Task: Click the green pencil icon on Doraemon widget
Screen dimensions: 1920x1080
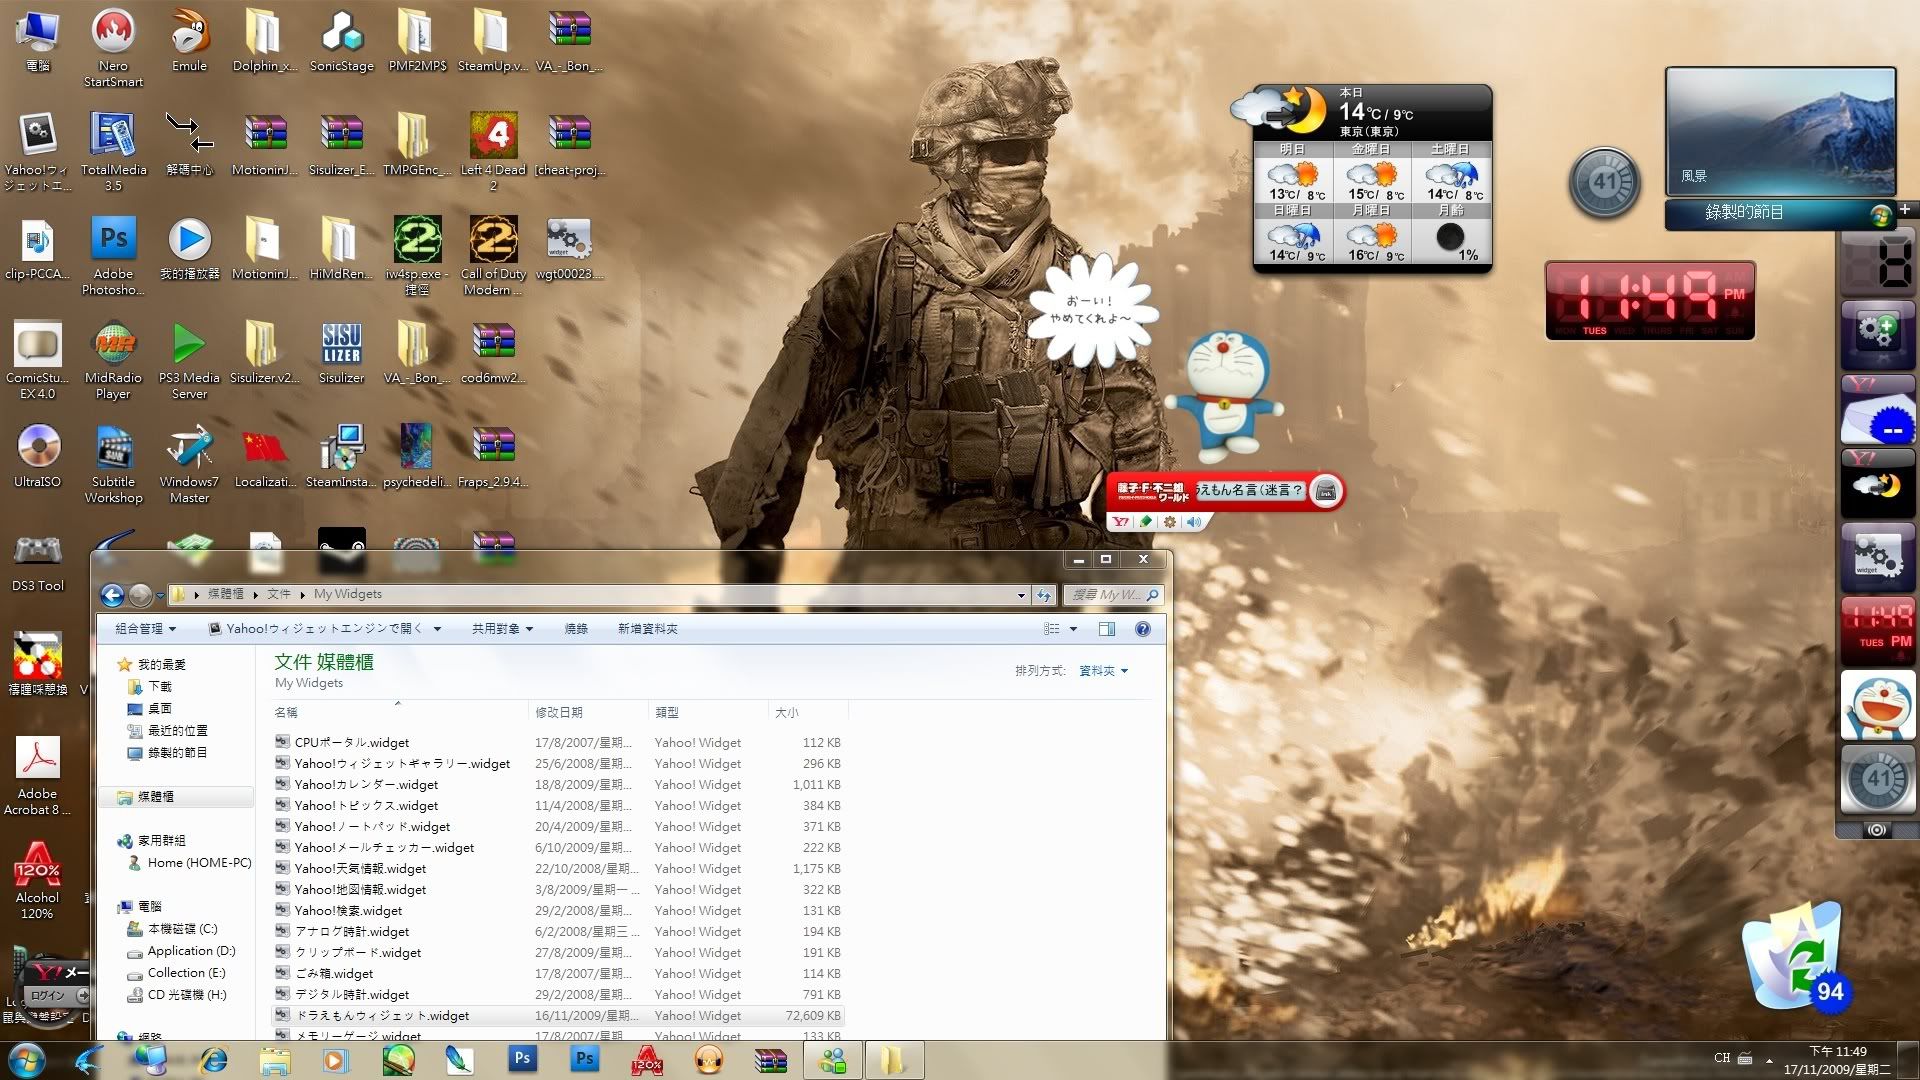Action: 1146,521
